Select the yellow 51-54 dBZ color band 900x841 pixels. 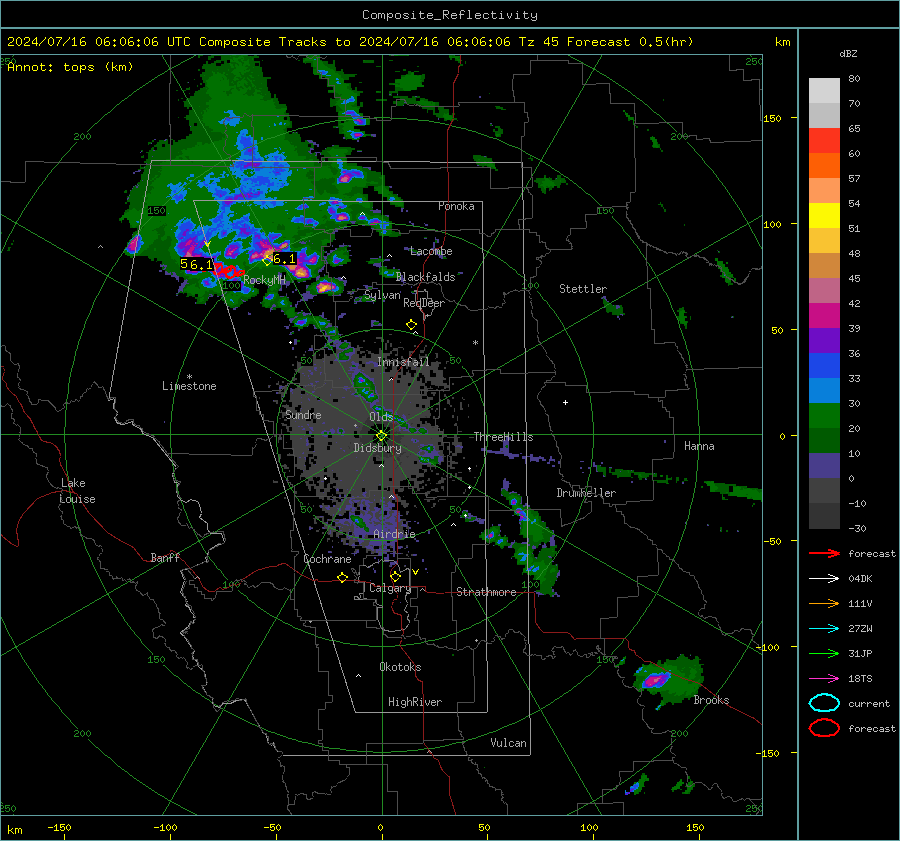(824, 216)
